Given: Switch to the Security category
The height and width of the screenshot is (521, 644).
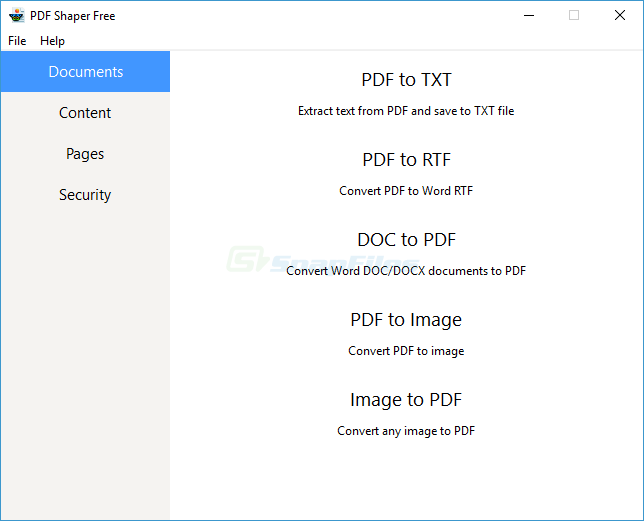Looking at the screenshot, I should 85,195.
